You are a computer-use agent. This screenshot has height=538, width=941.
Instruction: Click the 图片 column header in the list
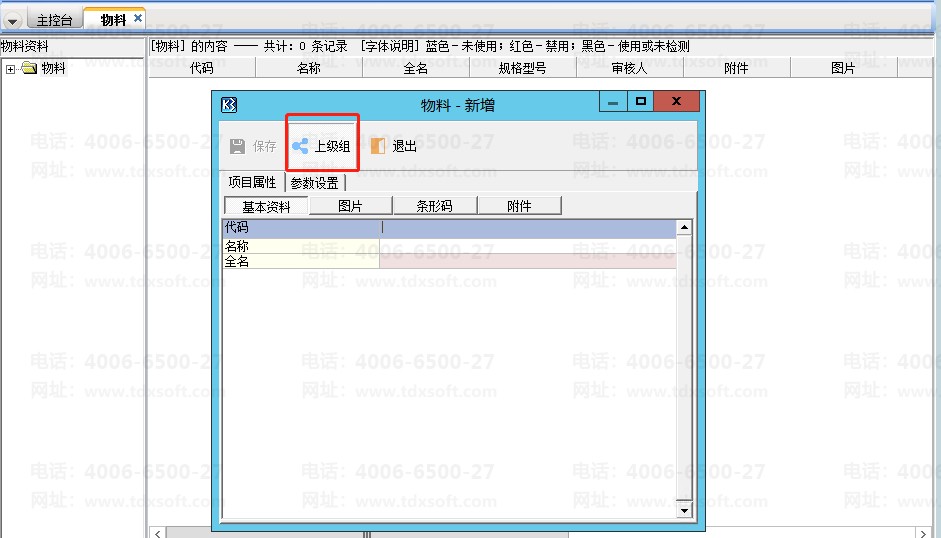pos(843,68)
